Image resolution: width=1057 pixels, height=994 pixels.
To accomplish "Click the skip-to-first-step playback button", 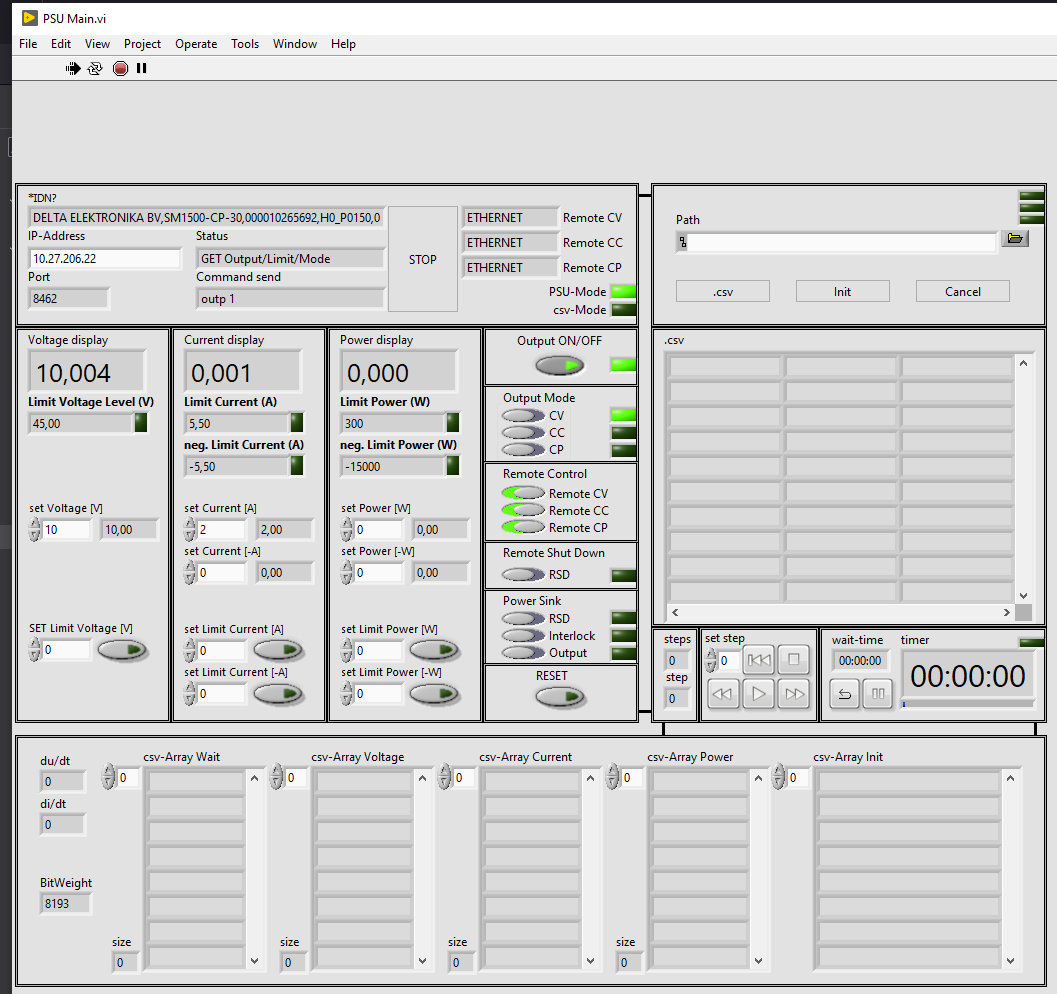I will (759, 660).
